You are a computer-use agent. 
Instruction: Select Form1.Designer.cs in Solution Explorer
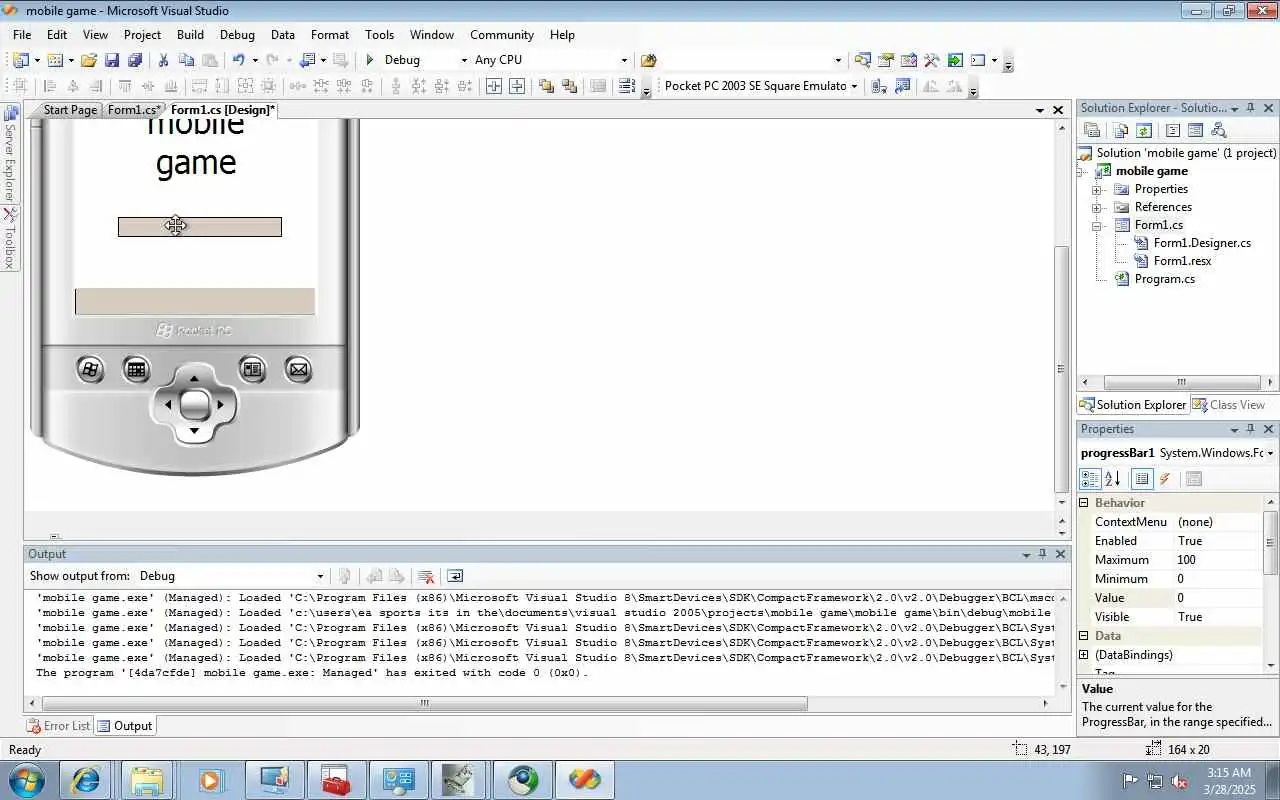point(1201,243)
